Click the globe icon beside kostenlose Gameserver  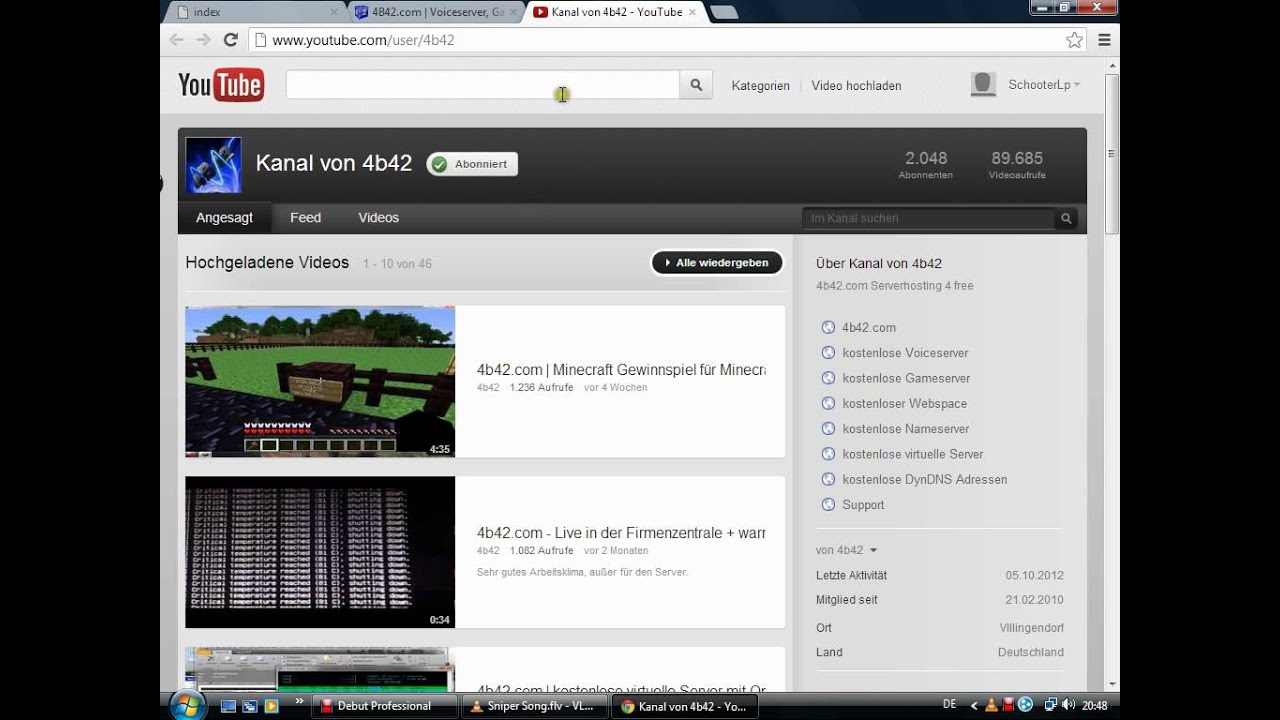[827, 378]
